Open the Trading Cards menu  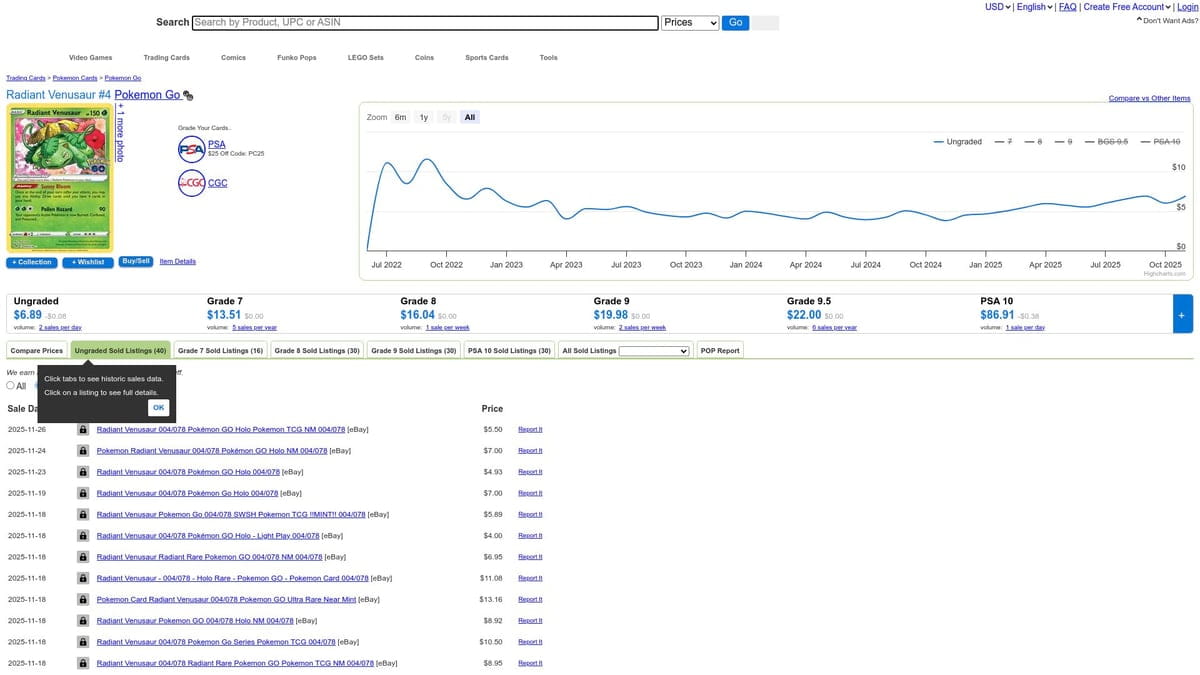166,58
